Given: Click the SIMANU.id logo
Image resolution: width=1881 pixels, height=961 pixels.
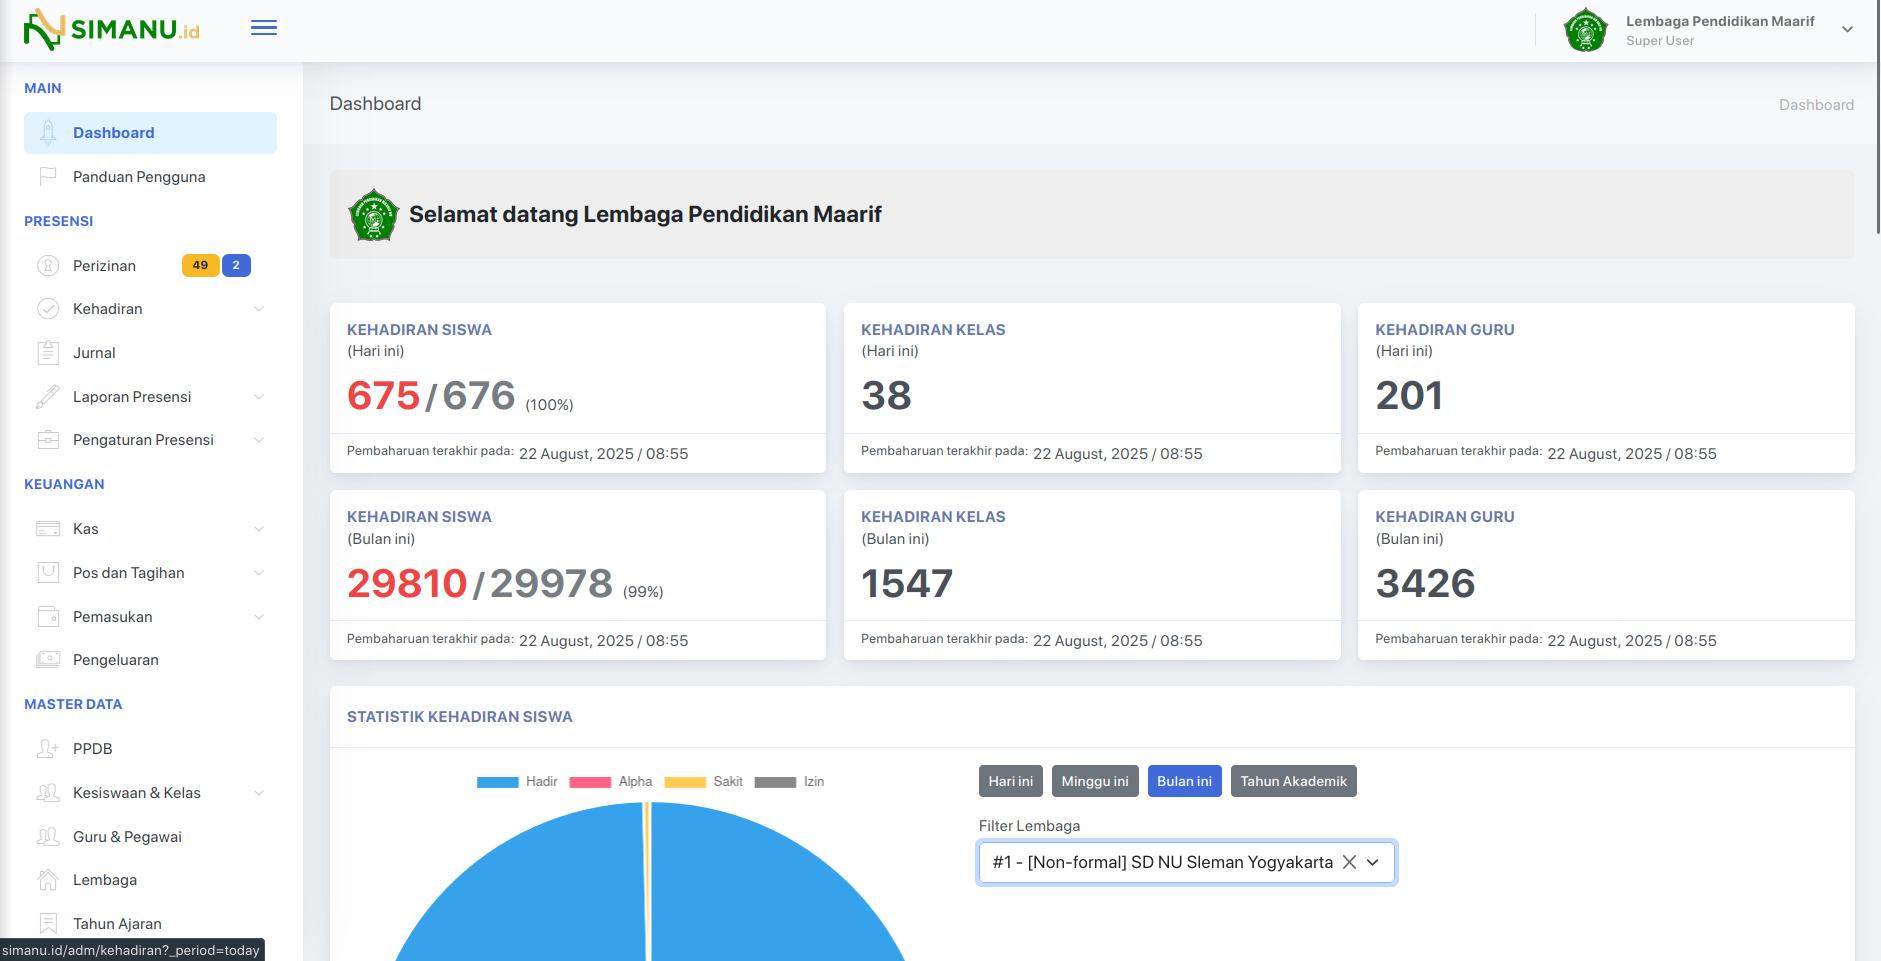Looking at the screenshot, I should [111, 29].
